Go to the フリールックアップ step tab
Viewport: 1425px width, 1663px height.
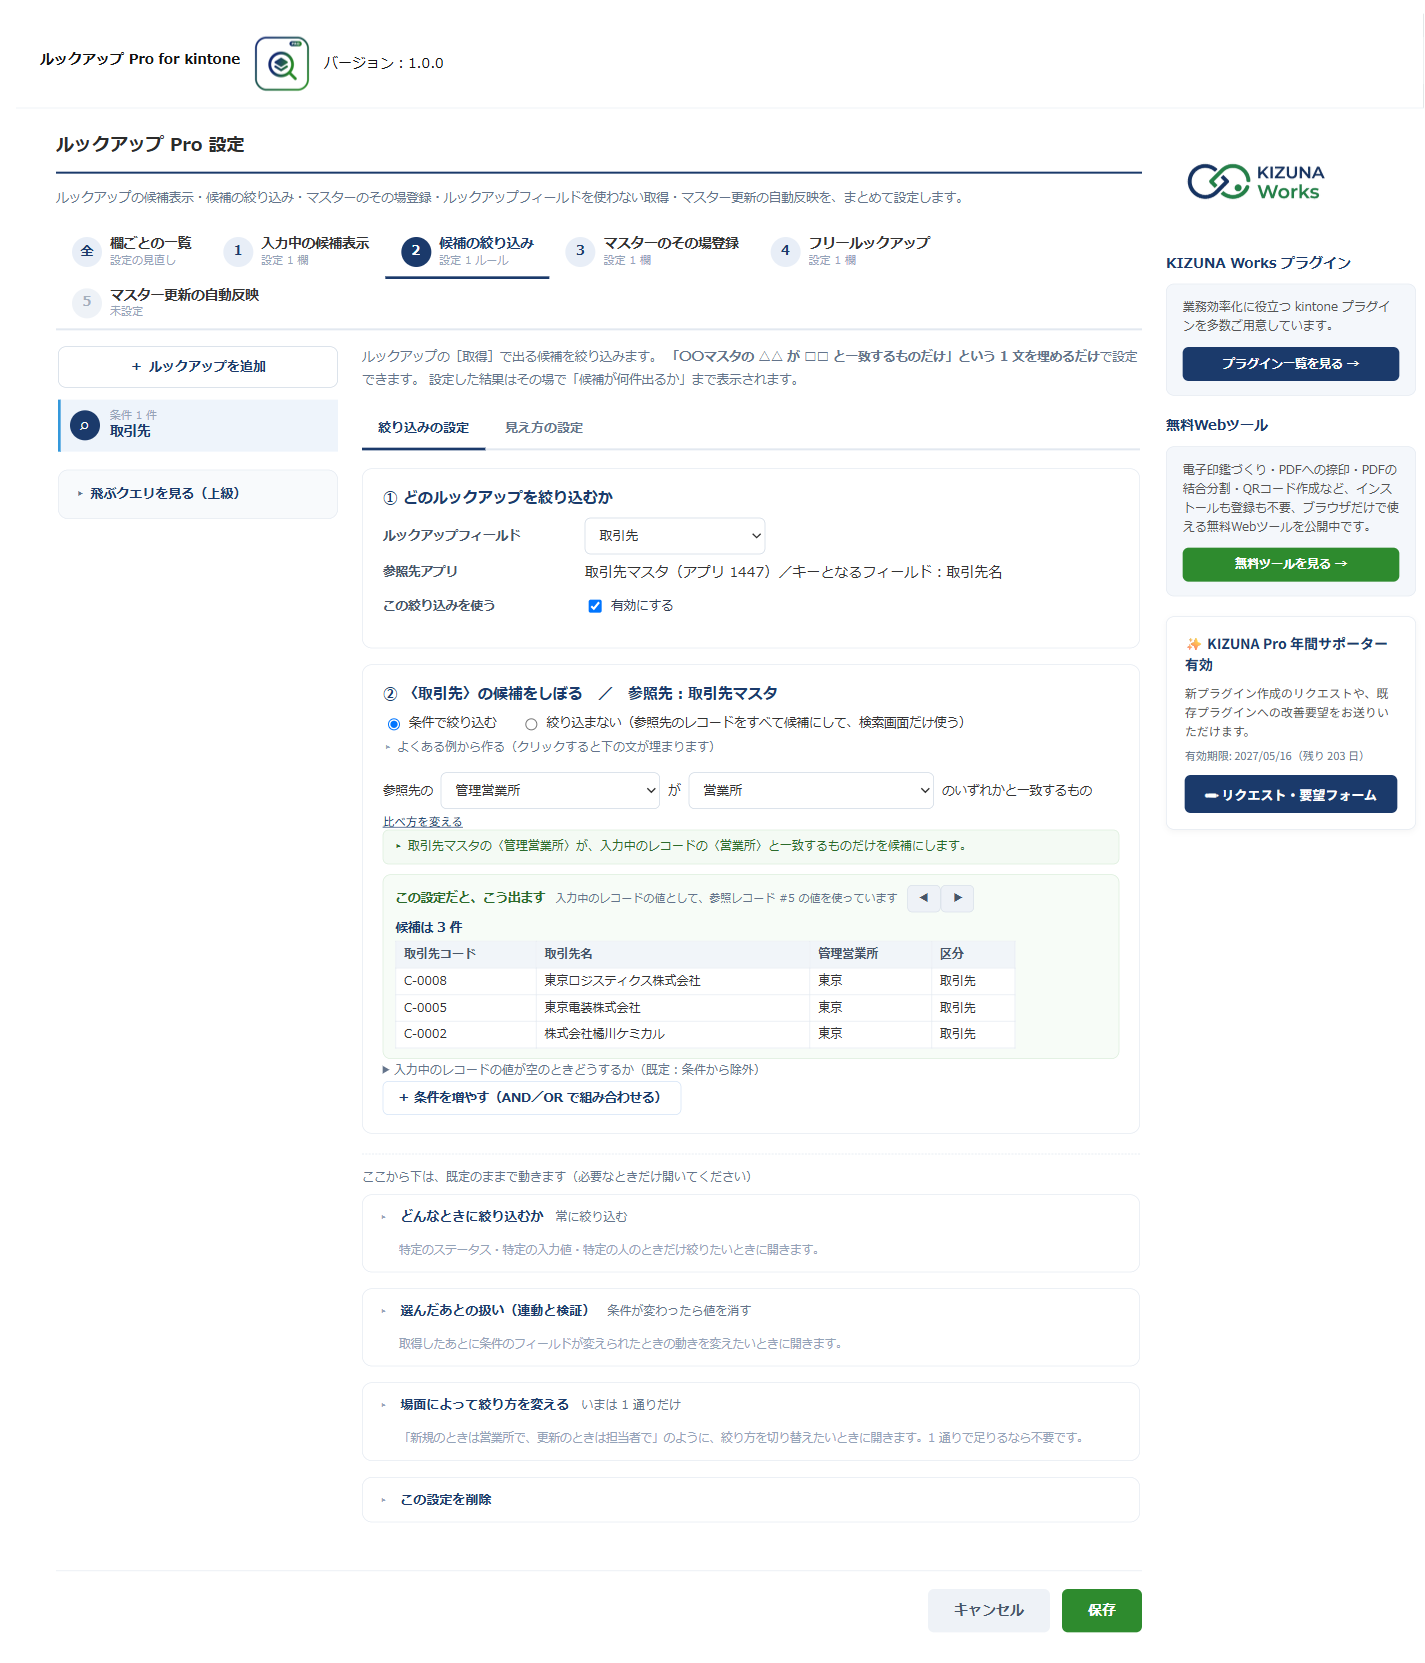[x=851, y=251]
